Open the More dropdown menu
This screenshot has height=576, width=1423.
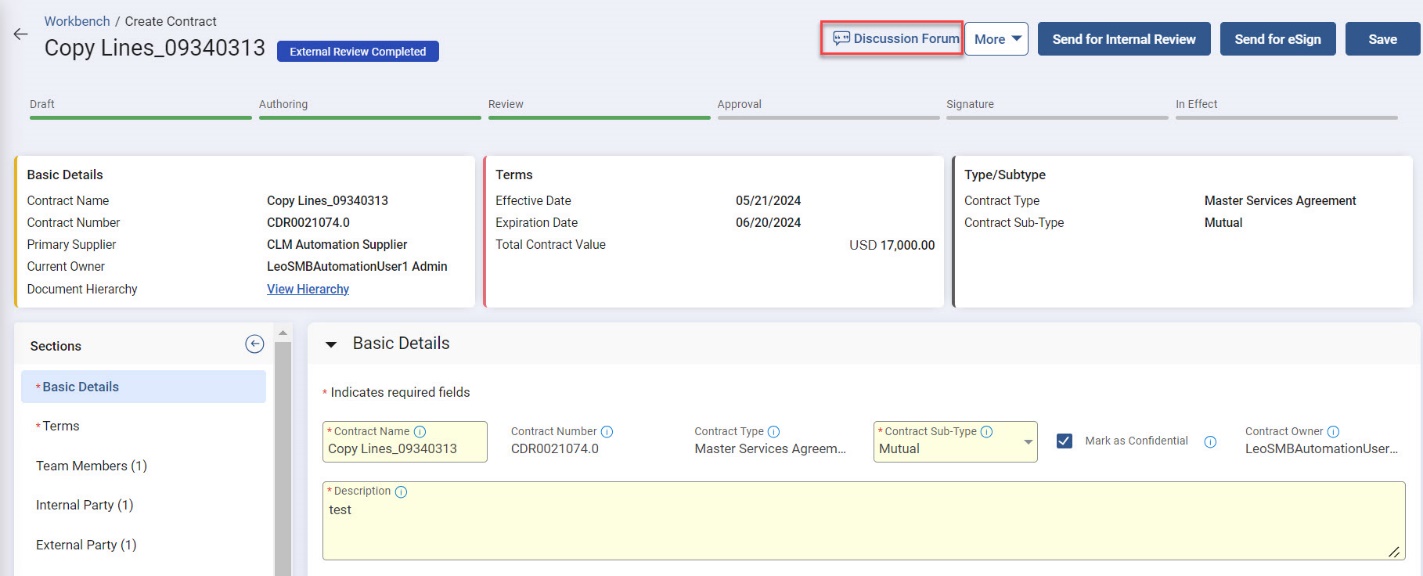coord(996,39)
